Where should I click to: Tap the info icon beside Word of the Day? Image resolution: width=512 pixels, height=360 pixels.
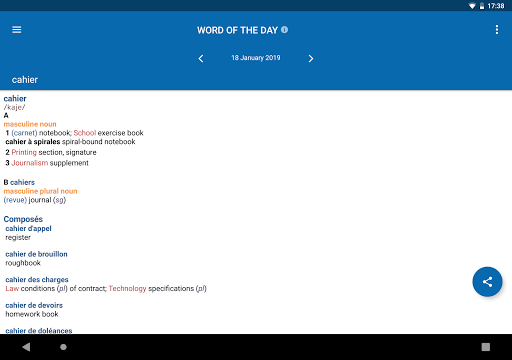click(284, 30)
